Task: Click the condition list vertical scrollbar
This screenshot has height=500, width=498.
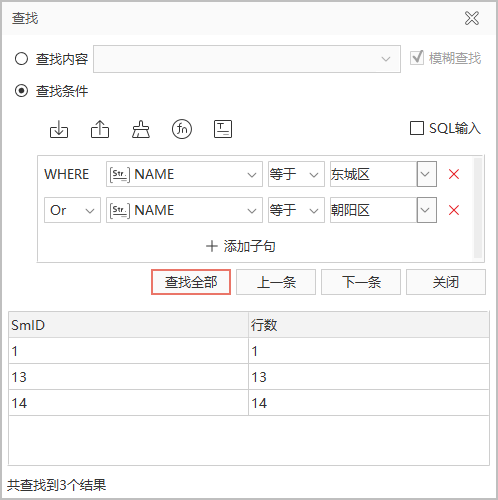Action: point(478,208)
